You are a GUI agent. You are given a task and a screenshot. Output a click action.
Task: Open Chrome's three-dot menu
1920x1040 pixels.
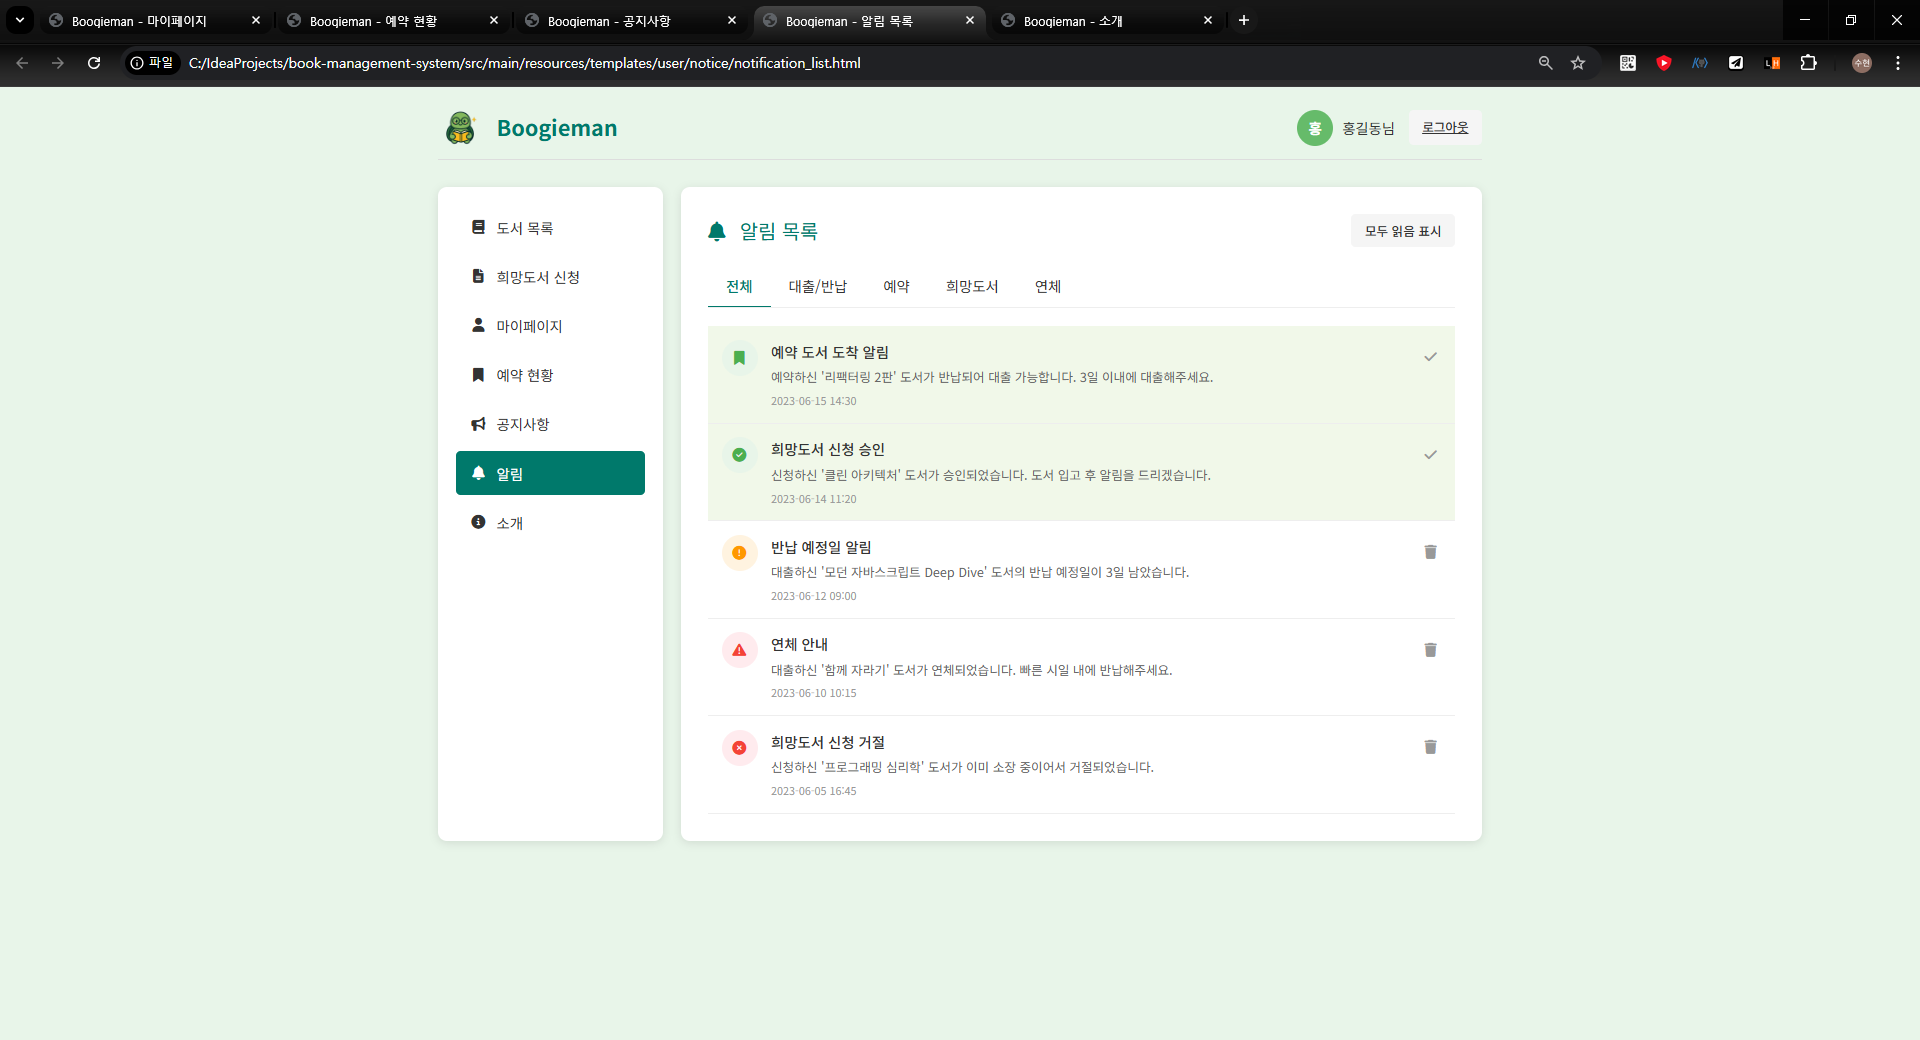1897,63
